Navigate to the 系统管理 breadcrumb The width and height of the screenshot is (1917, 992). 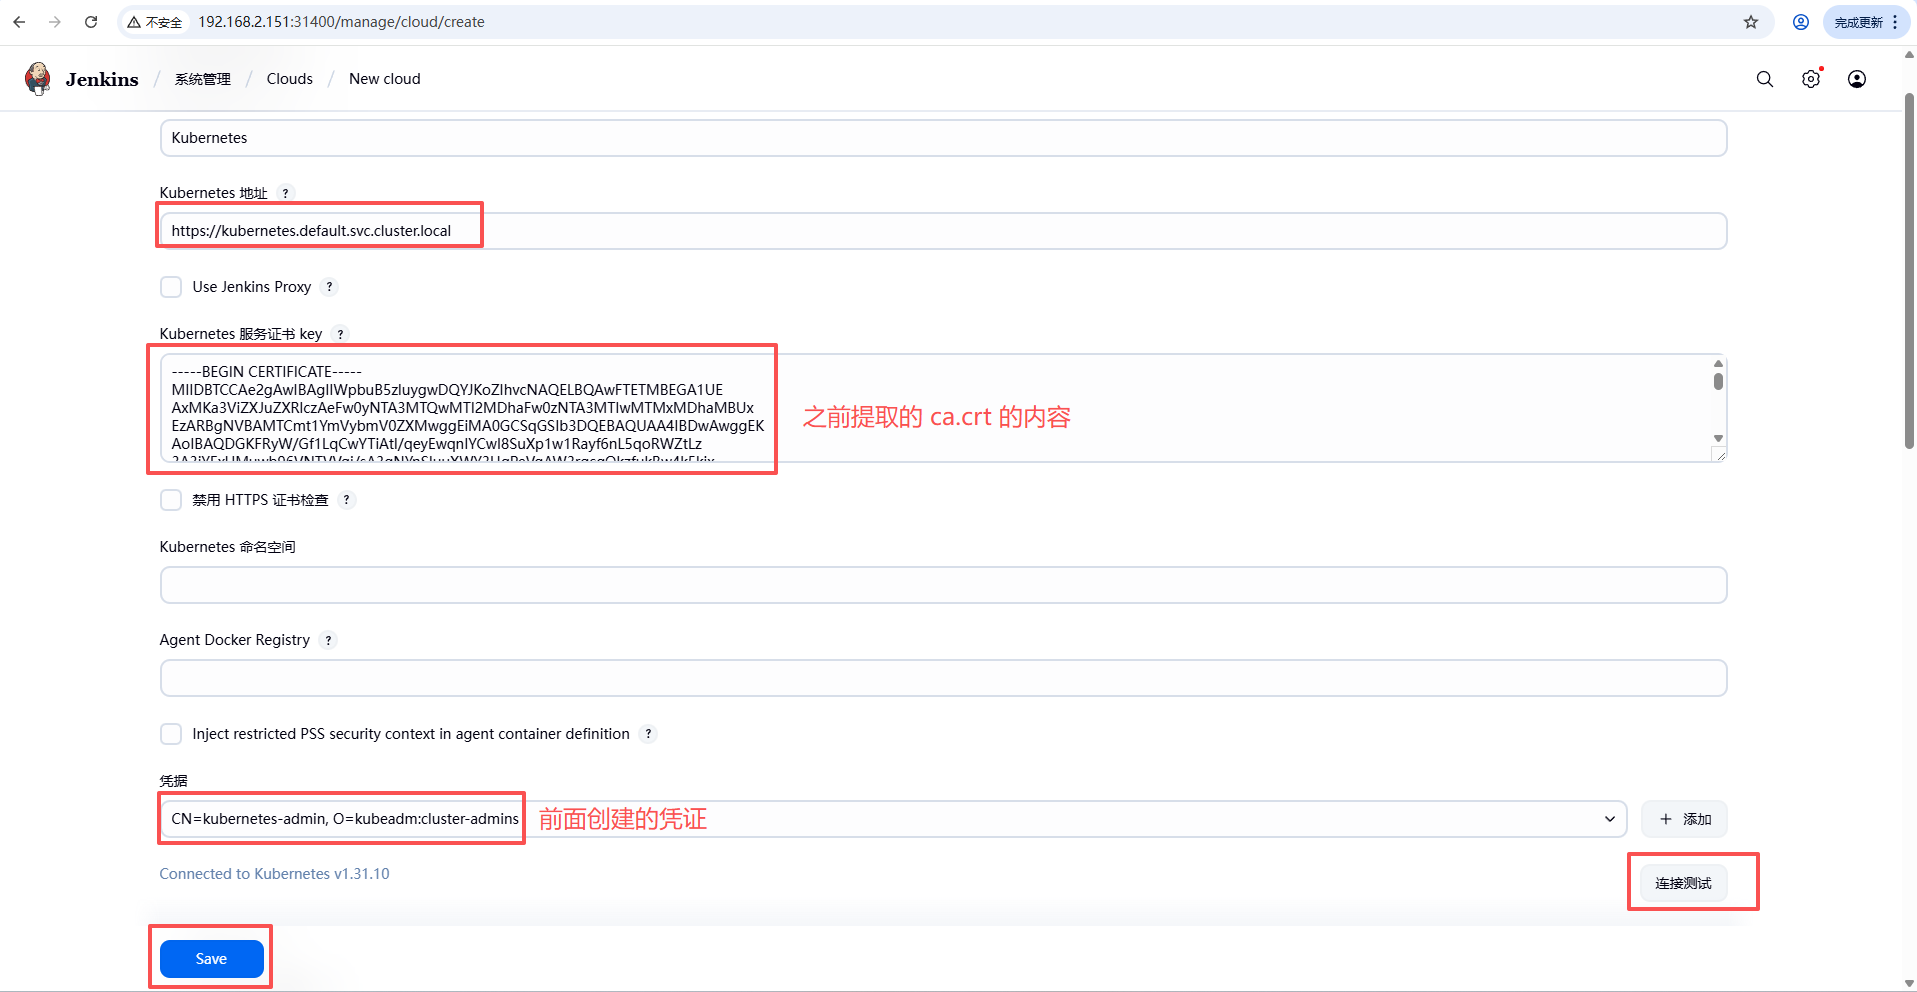click(x=202, y=79)
